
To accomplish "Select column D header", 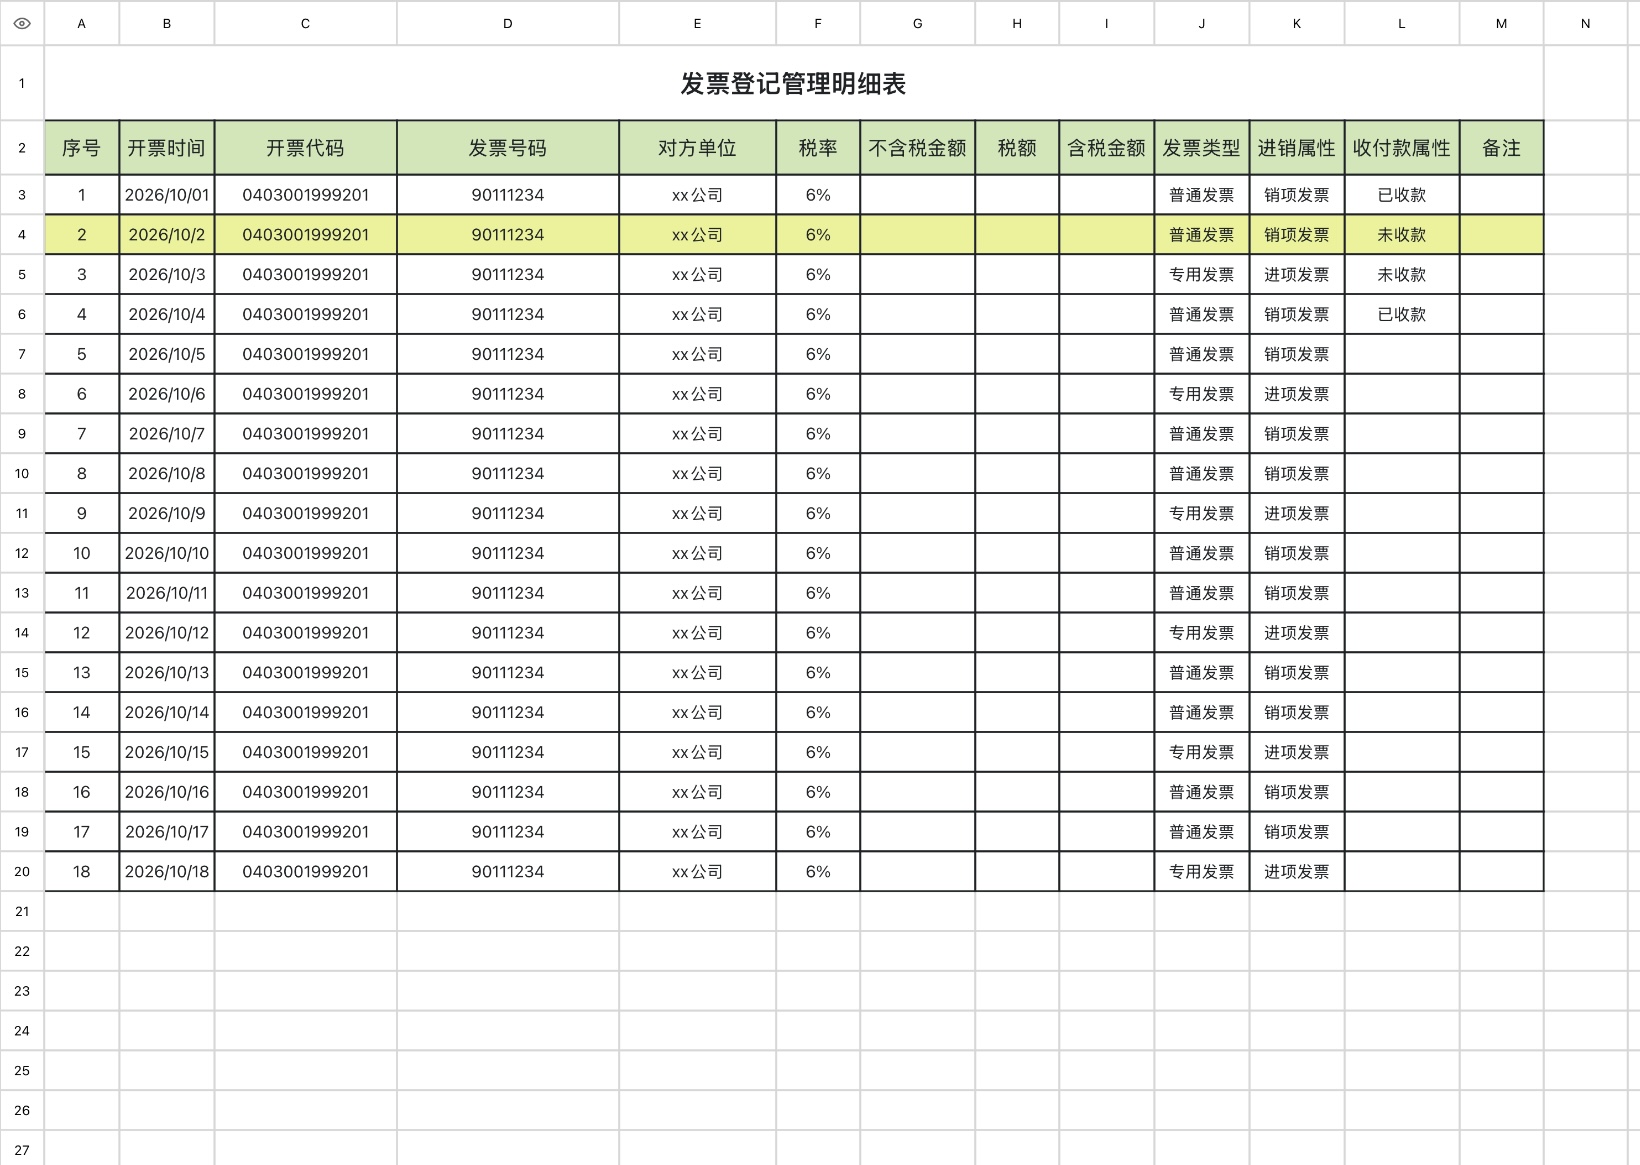I will pyautogui.click(x=508, y=23).
